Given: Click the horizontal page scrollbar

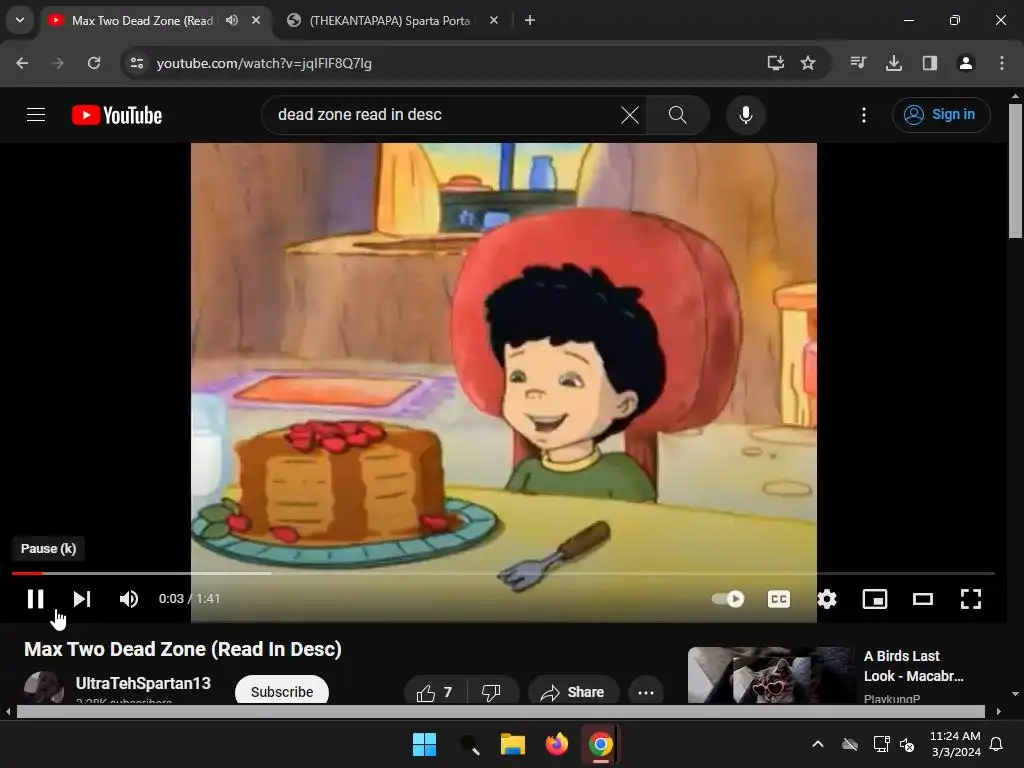Looking at the screenshot, I should tap(500, 711).
